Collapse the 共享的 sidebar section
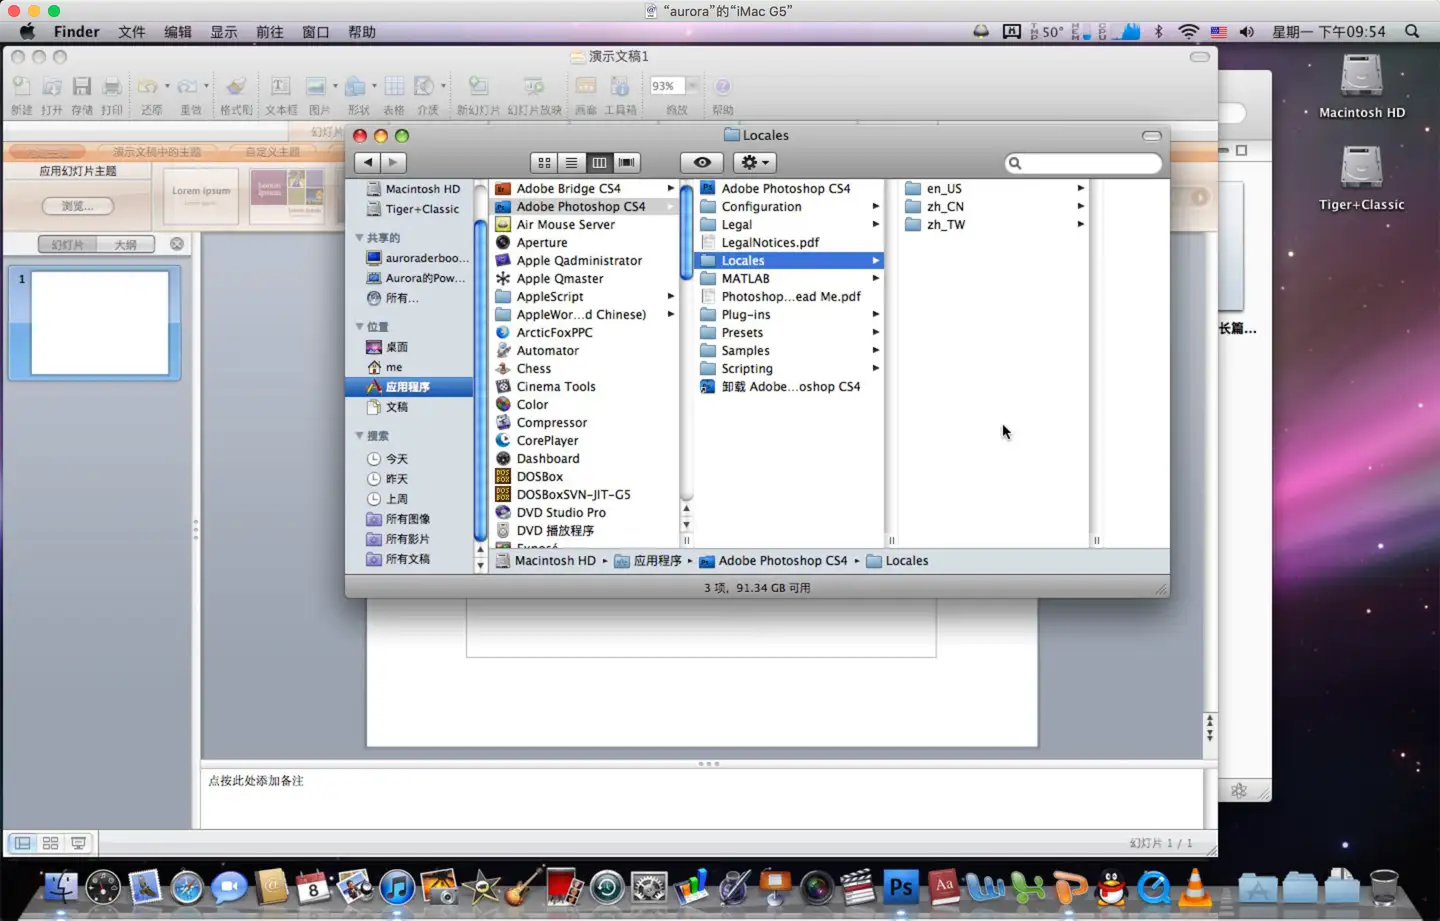Image resolution: width=1440 pixels, height=921 pixels. (359, 238)
